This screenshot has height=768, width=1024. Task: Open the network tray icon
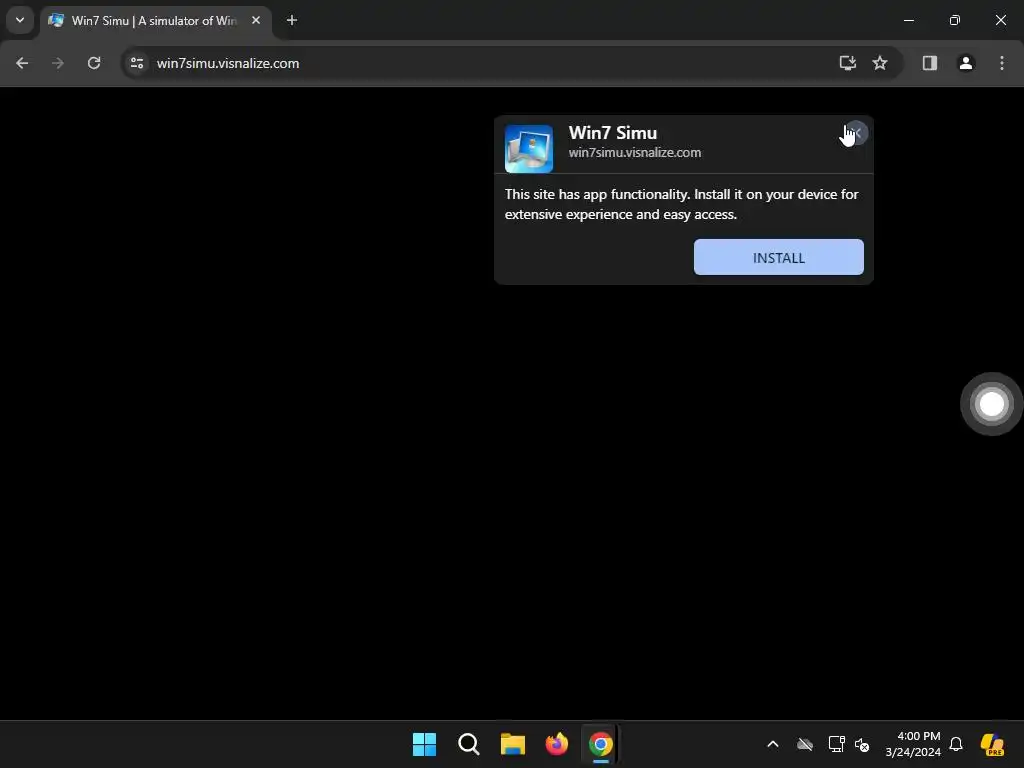point(837,744)
